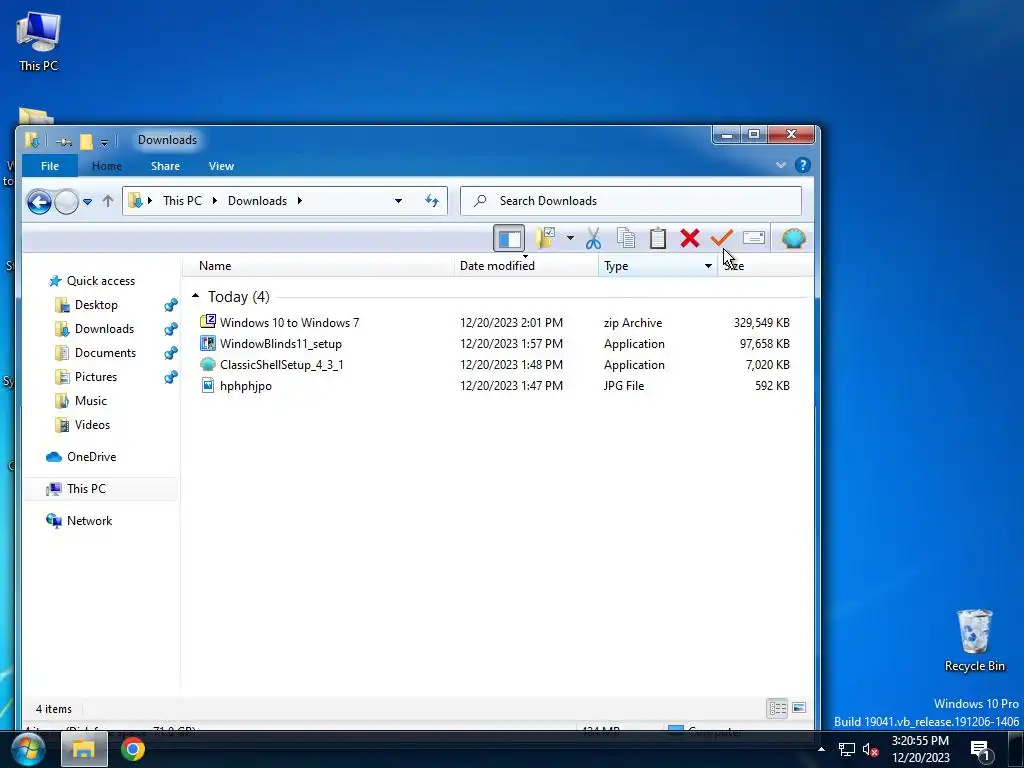
Task: Click the title bar properties pin icon
Action: point(63,142)
